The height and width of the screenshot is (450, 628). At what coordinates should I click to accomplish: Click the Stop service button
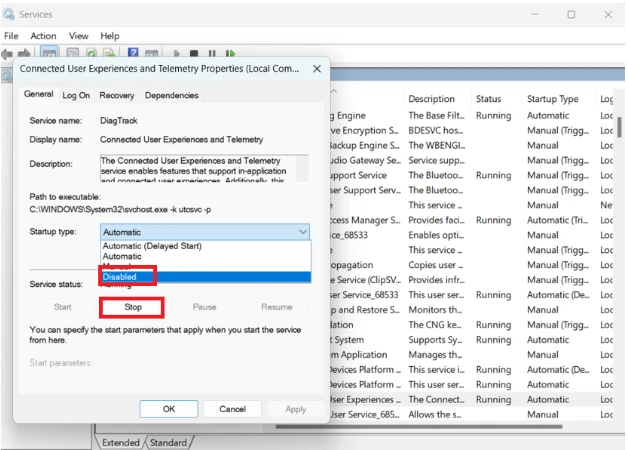coord(133,307)
